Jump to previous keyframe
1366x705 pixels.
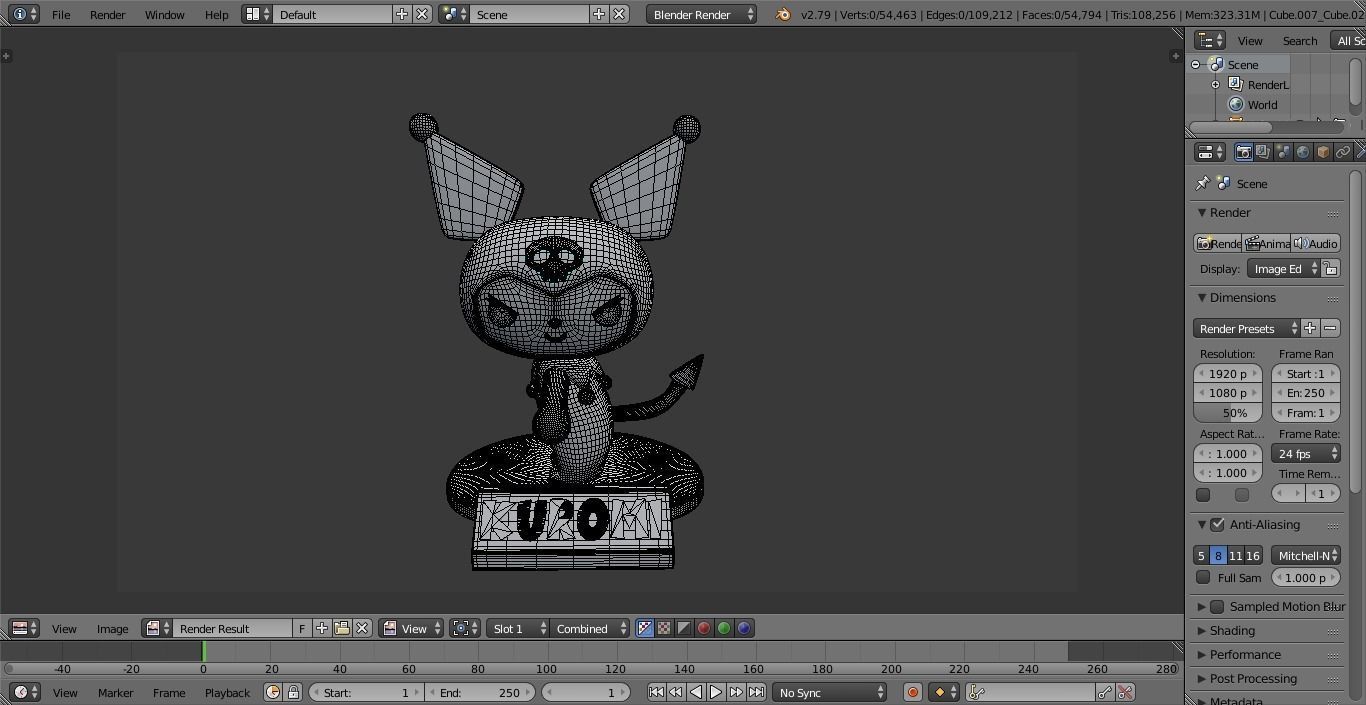pos(676,692)
